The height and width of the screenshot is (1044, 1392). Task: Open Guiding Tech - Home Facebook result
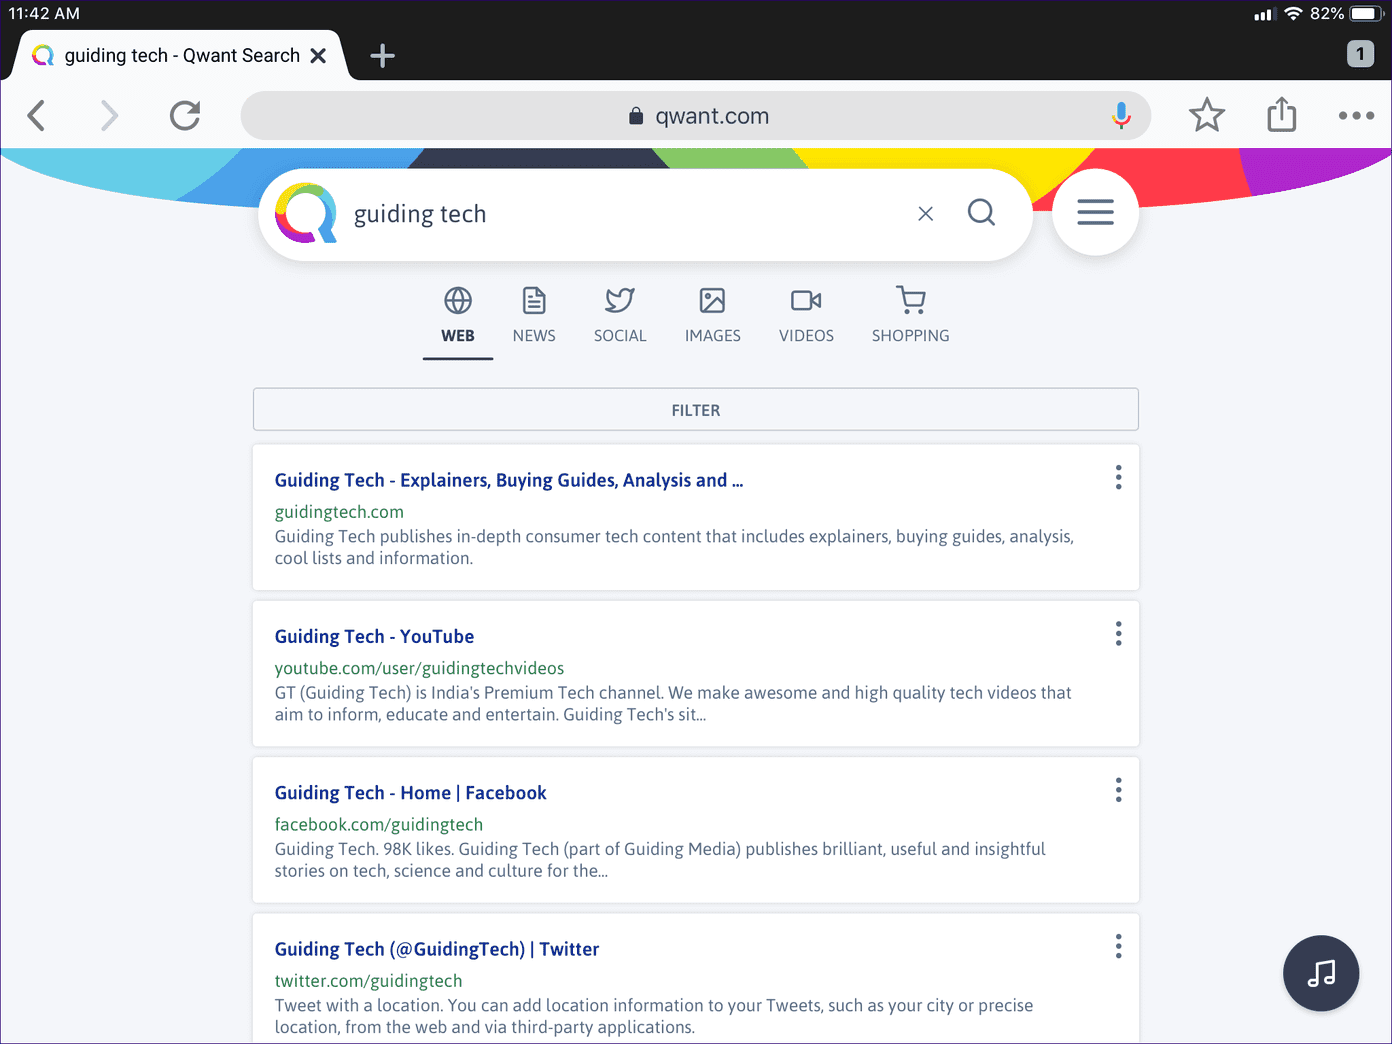coord(411,793)
